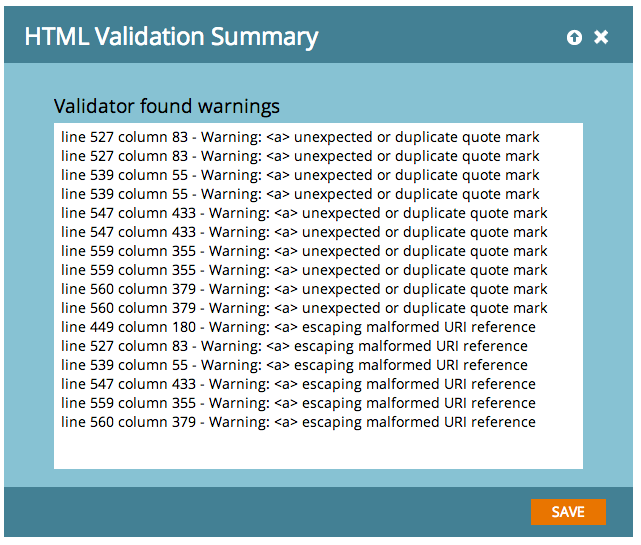Select line 560 malformed URI reference warning
This screenshot has height=545, width=641.
pos(298,422)
